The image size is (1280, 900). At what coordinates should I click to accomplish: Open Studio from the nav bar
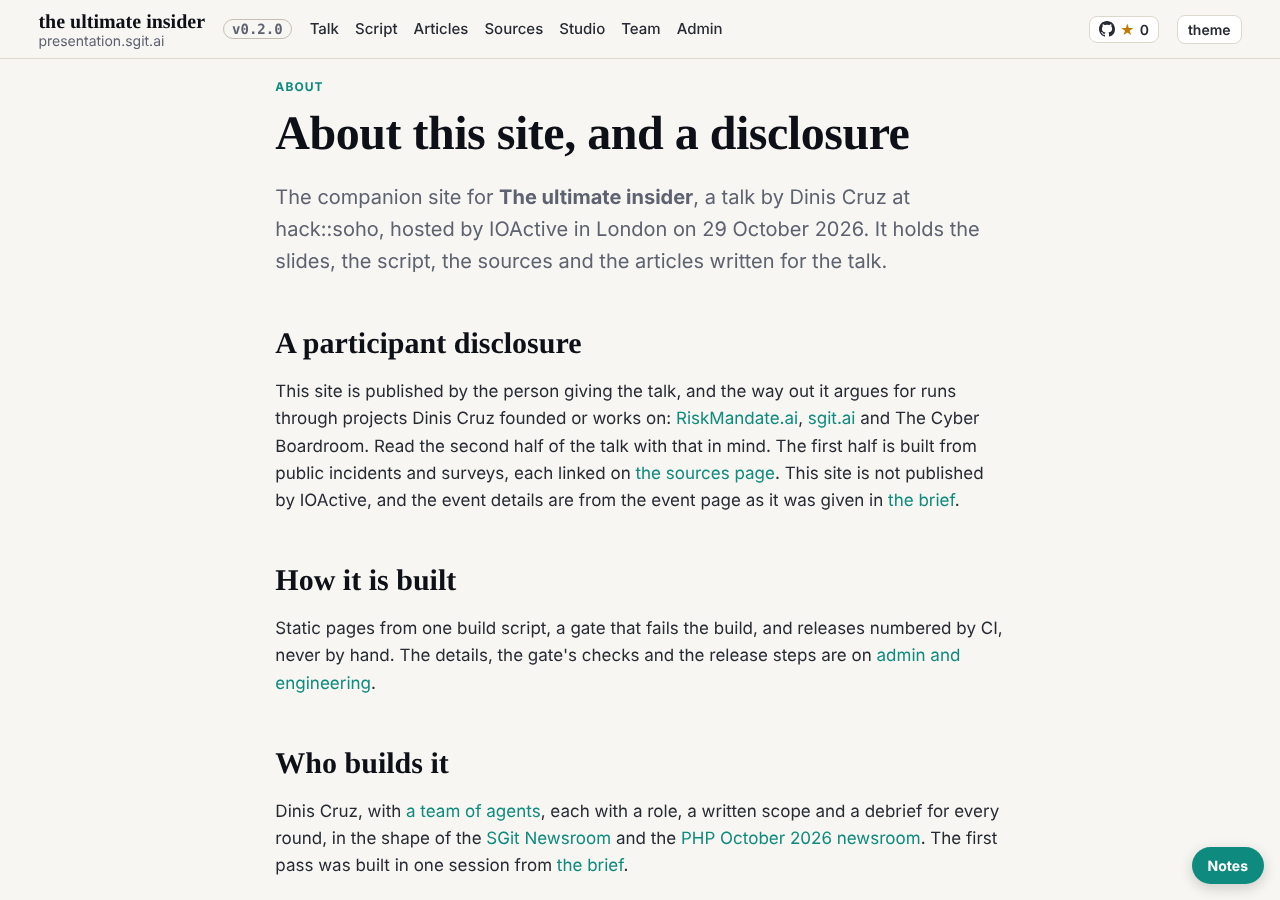pyautogui.click(x=582, y=29)
